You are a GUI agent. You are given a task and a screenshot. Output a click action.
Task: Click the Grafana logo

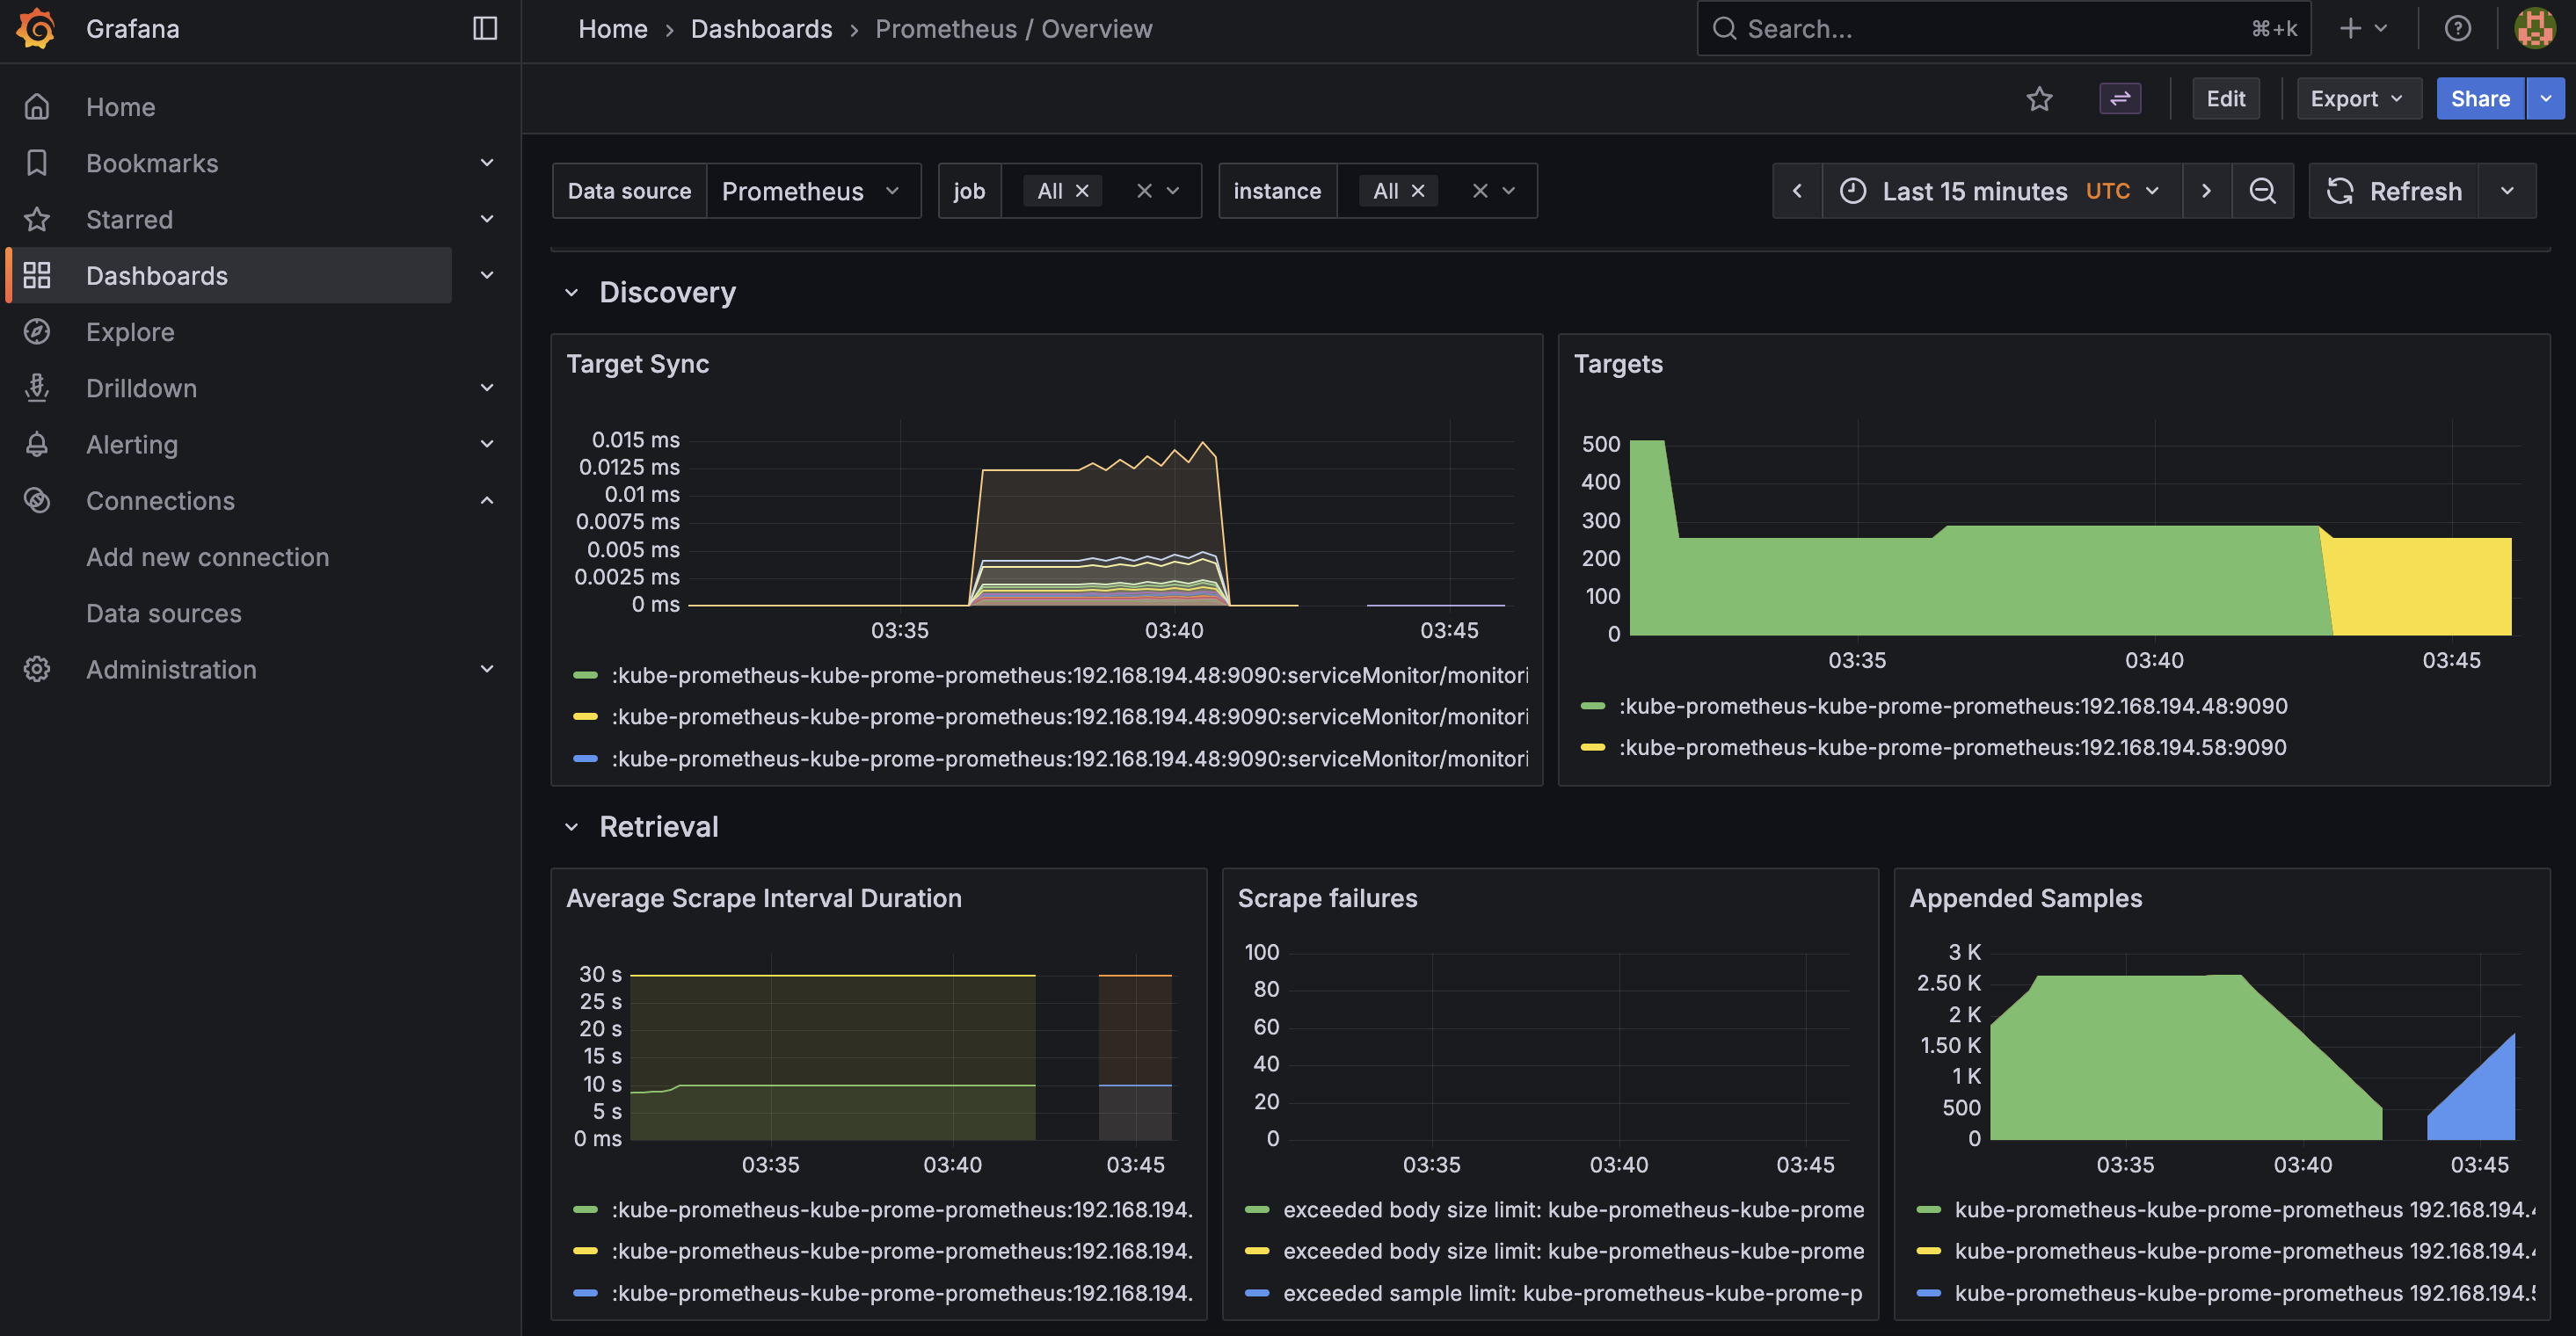tap(35, 28)
